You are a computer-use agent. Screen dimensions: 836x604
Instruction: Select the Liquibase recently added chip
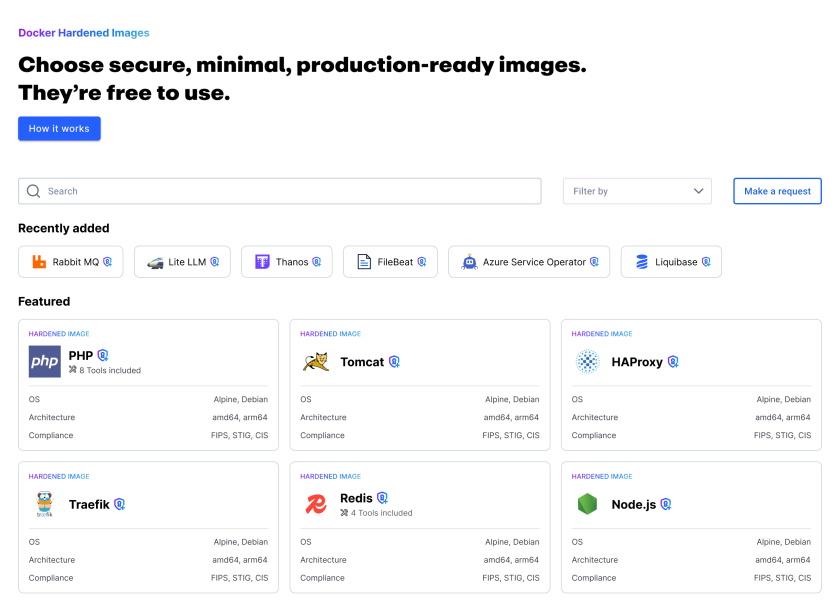tap(671, 262)
